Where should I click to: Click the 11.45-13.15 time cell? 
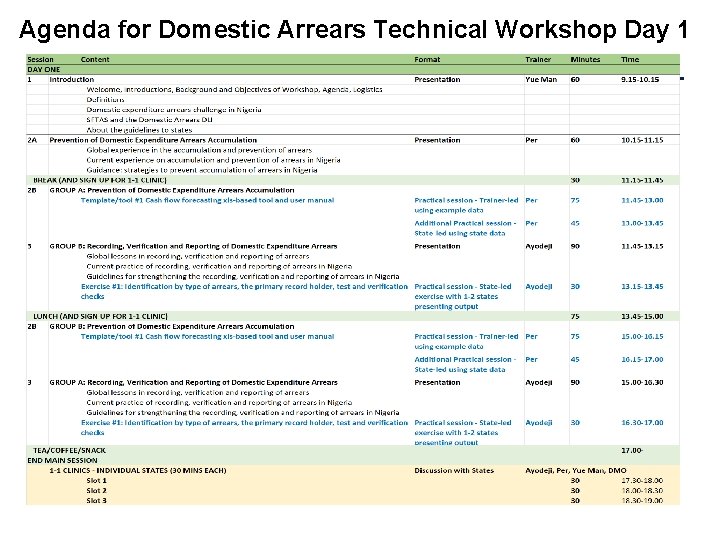[642, 246]
